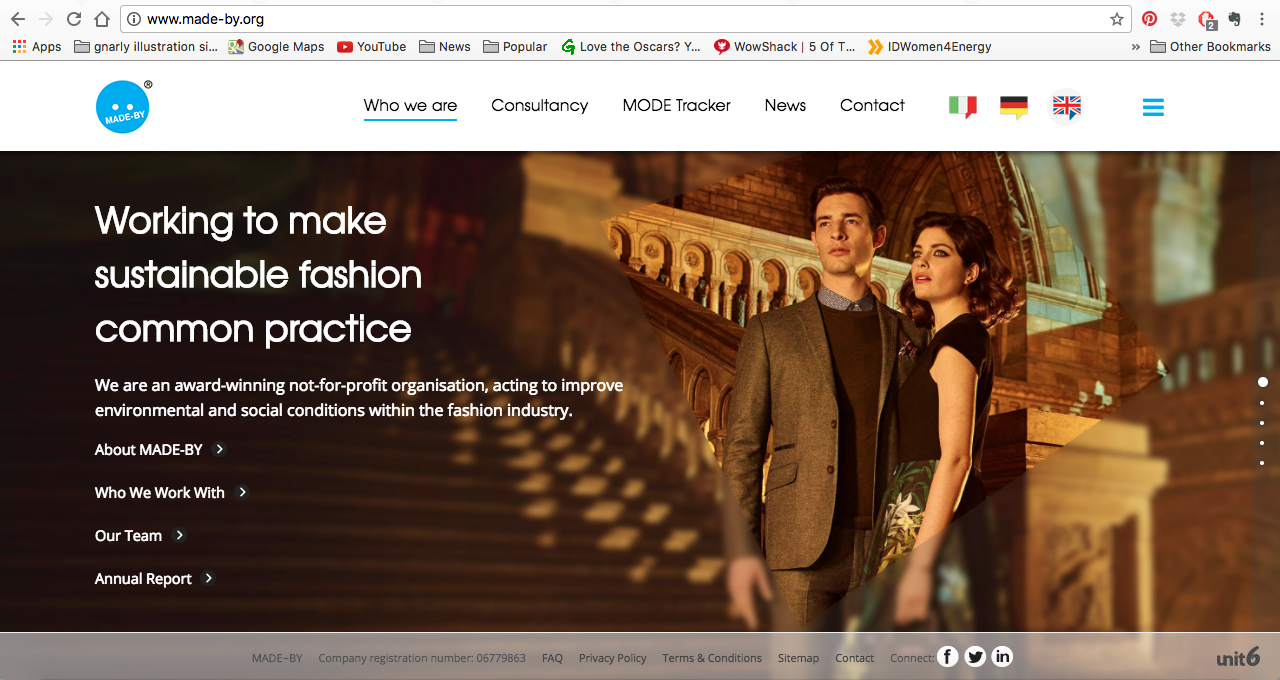Click arrow next to Who We Work With

[x=242, y=492]
